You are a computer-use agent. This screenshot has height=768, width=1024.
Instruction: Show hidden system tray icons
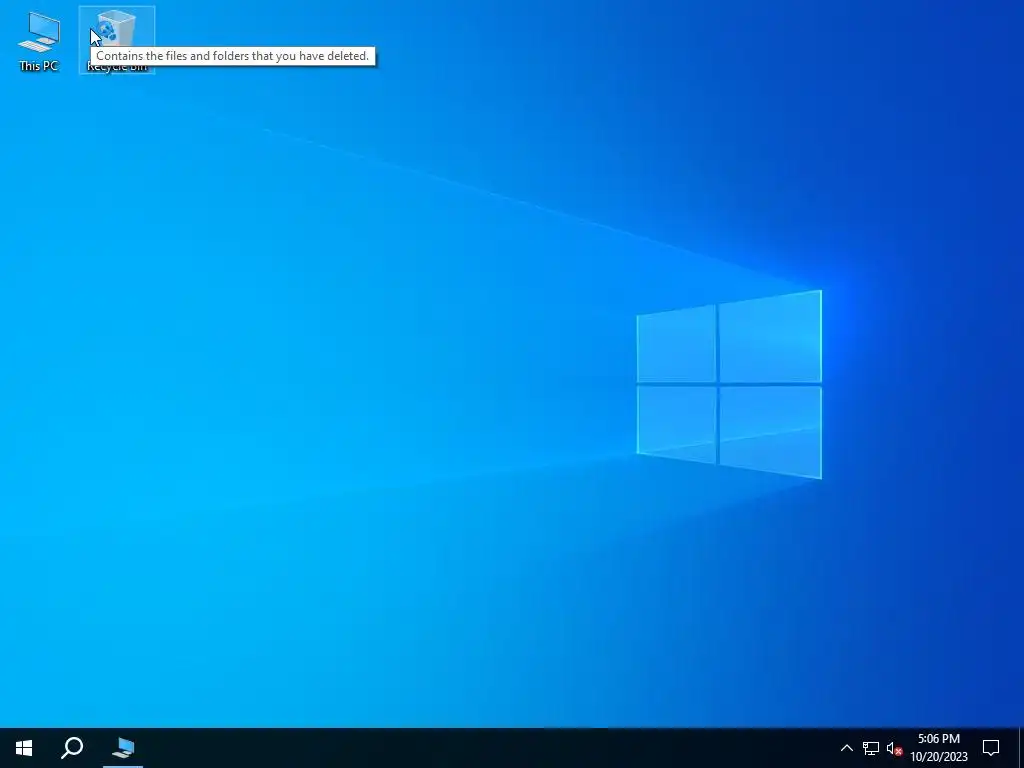click(846, 748)
